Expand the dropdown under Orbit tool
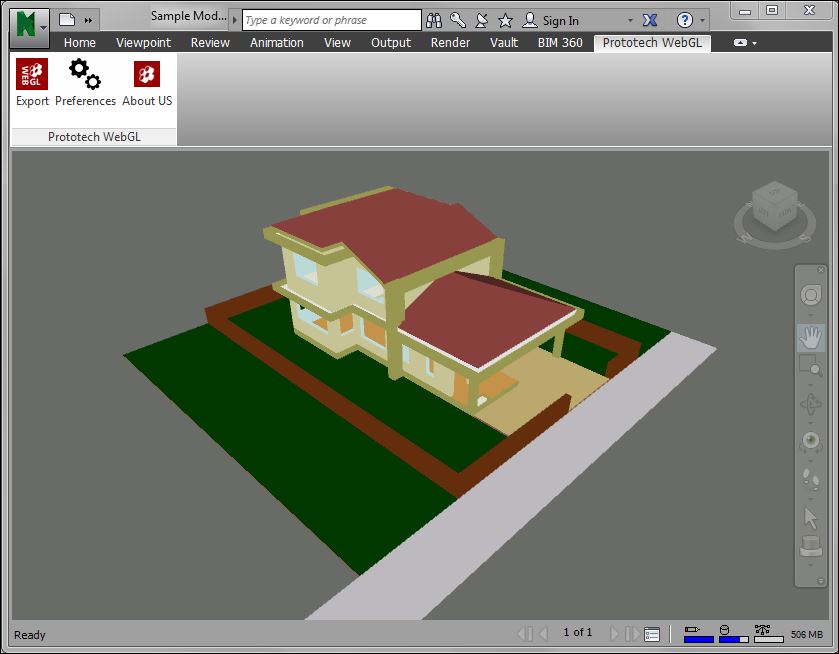 pos(811,421)
